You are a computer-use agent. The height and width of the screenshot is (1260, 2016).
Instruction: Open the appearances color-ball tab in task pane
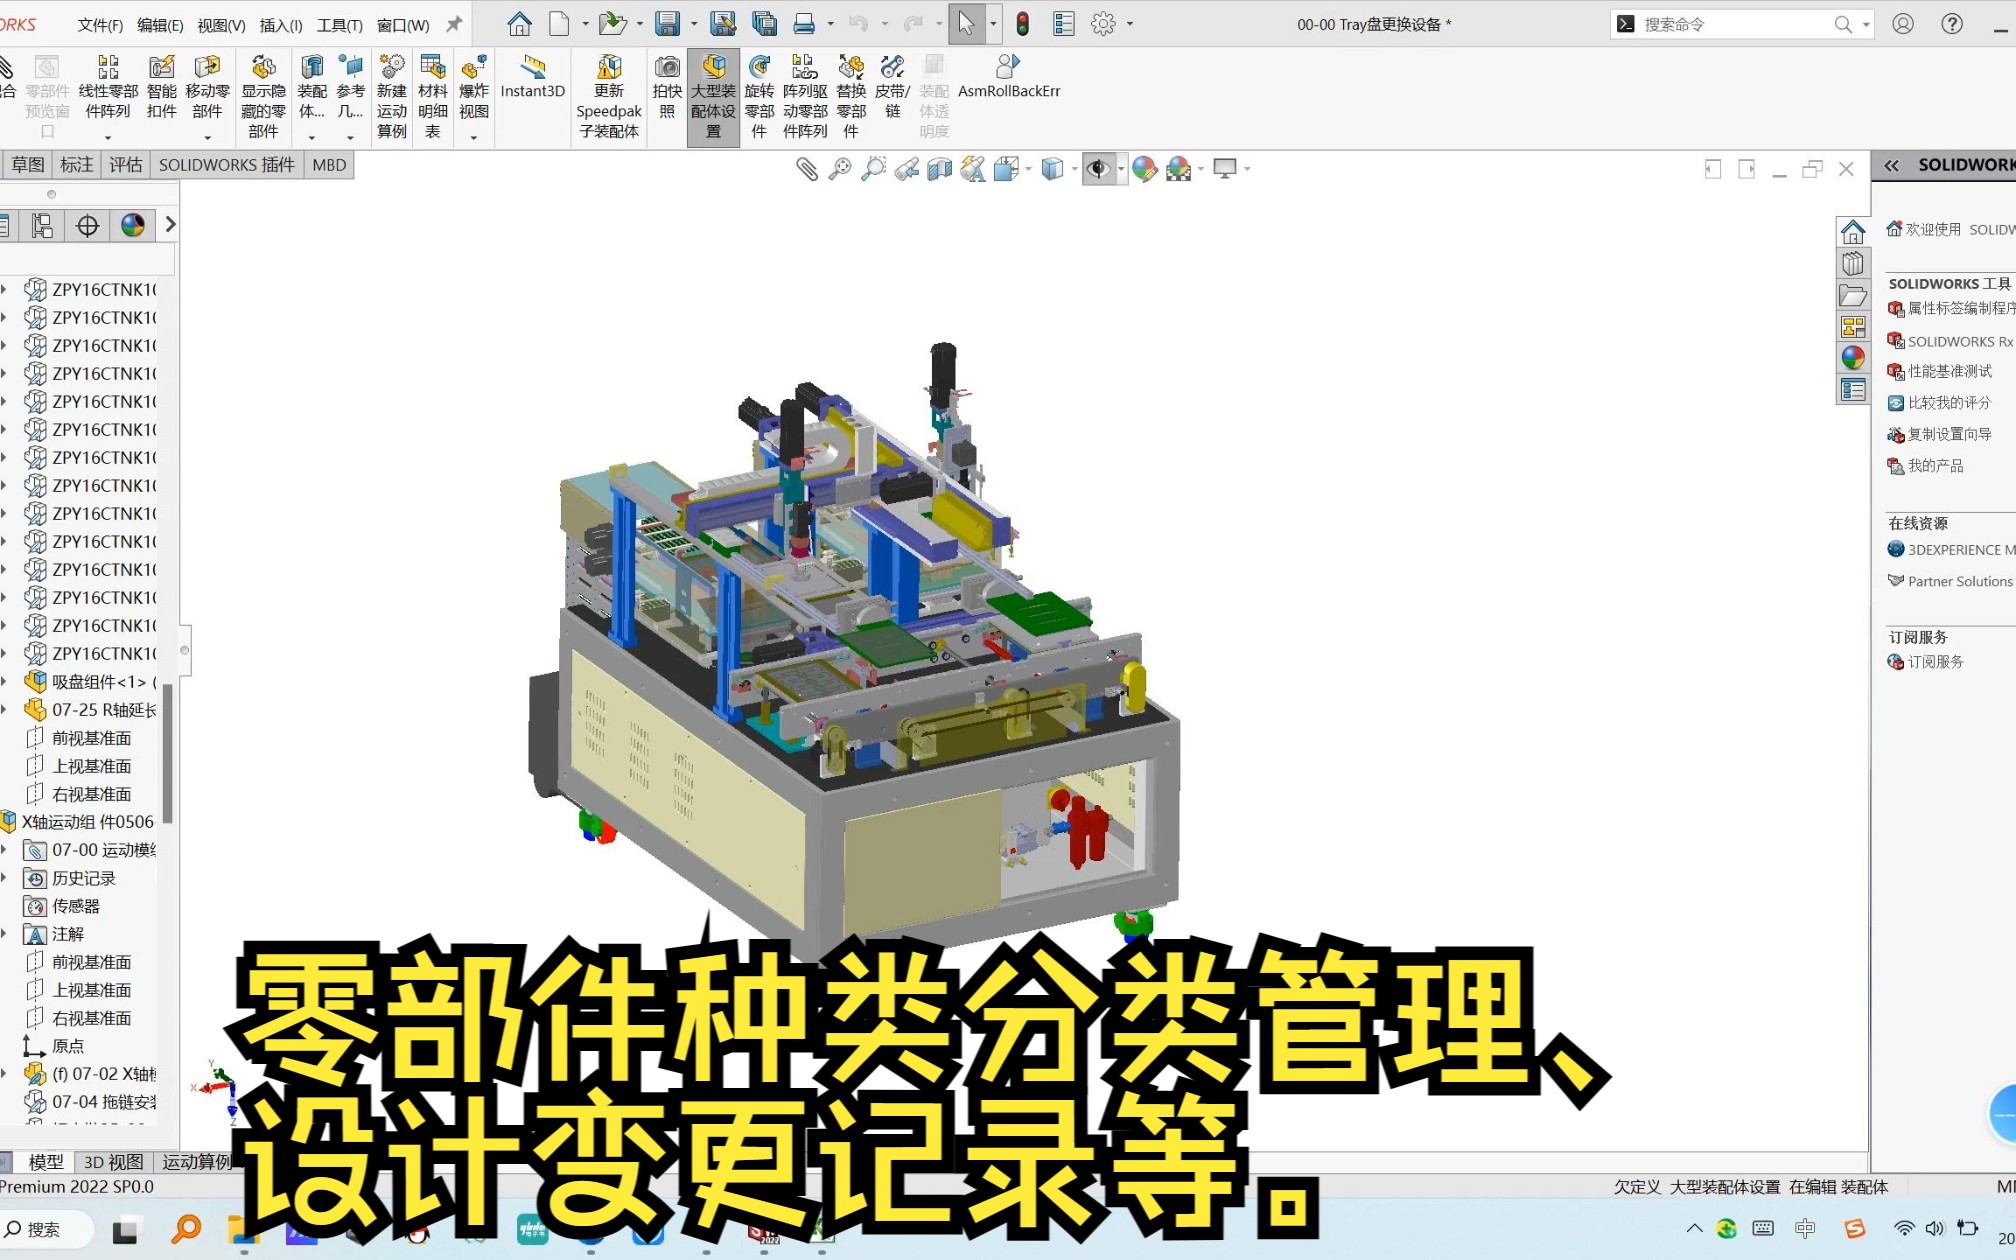click(1853, 358)
